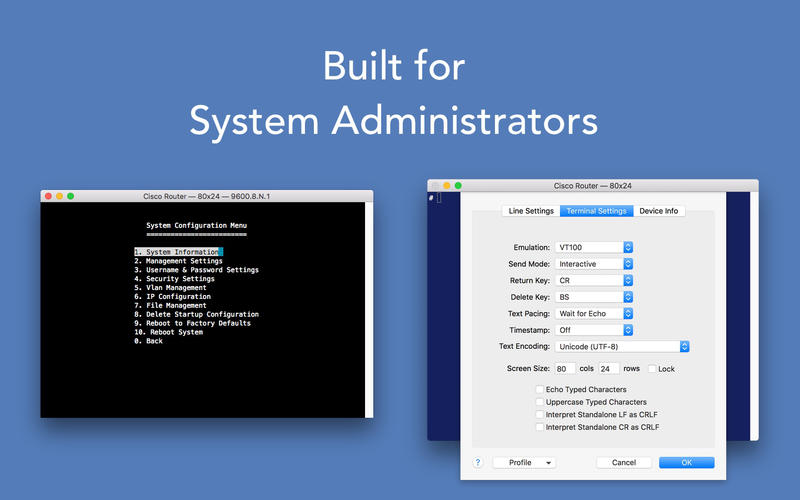The width and height of the screenshot is (800, 500).
Task: Enable Echo Typed Characters checkbox
Action: point(540,389)
